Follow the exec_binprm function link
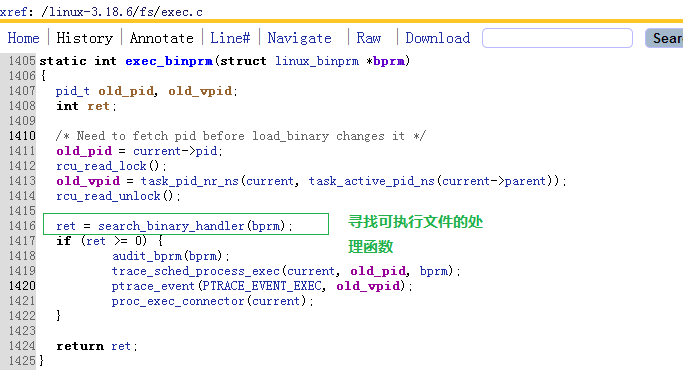 pyautogui.click(x=169, y=61)
